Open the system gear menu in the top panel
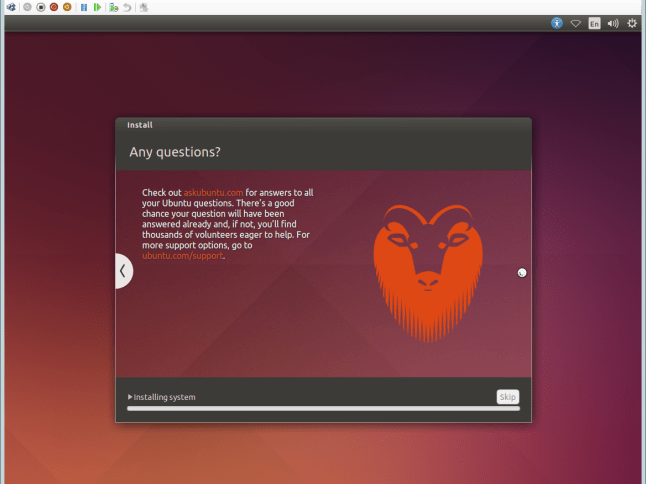 pyautogui.click(x=632, y=23)
